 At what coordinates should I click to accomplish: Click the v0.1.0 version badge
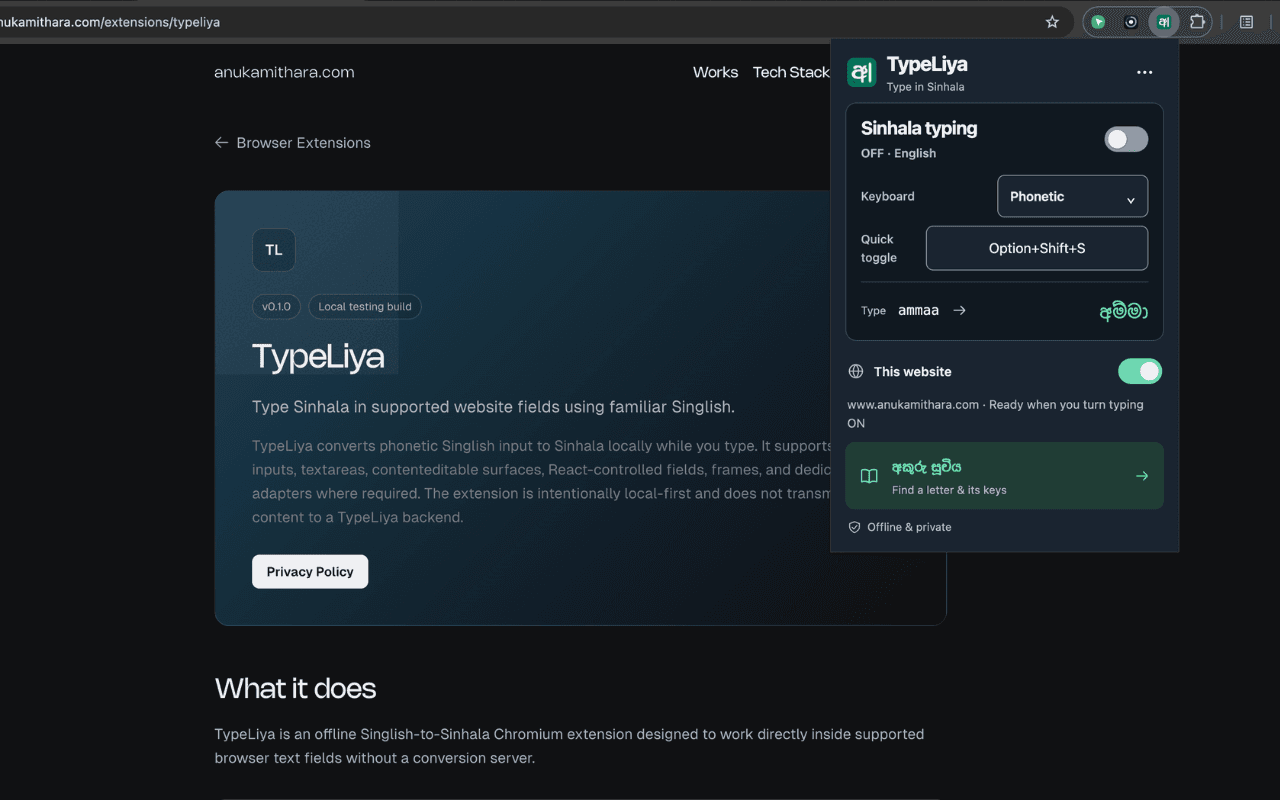[277, 307]
